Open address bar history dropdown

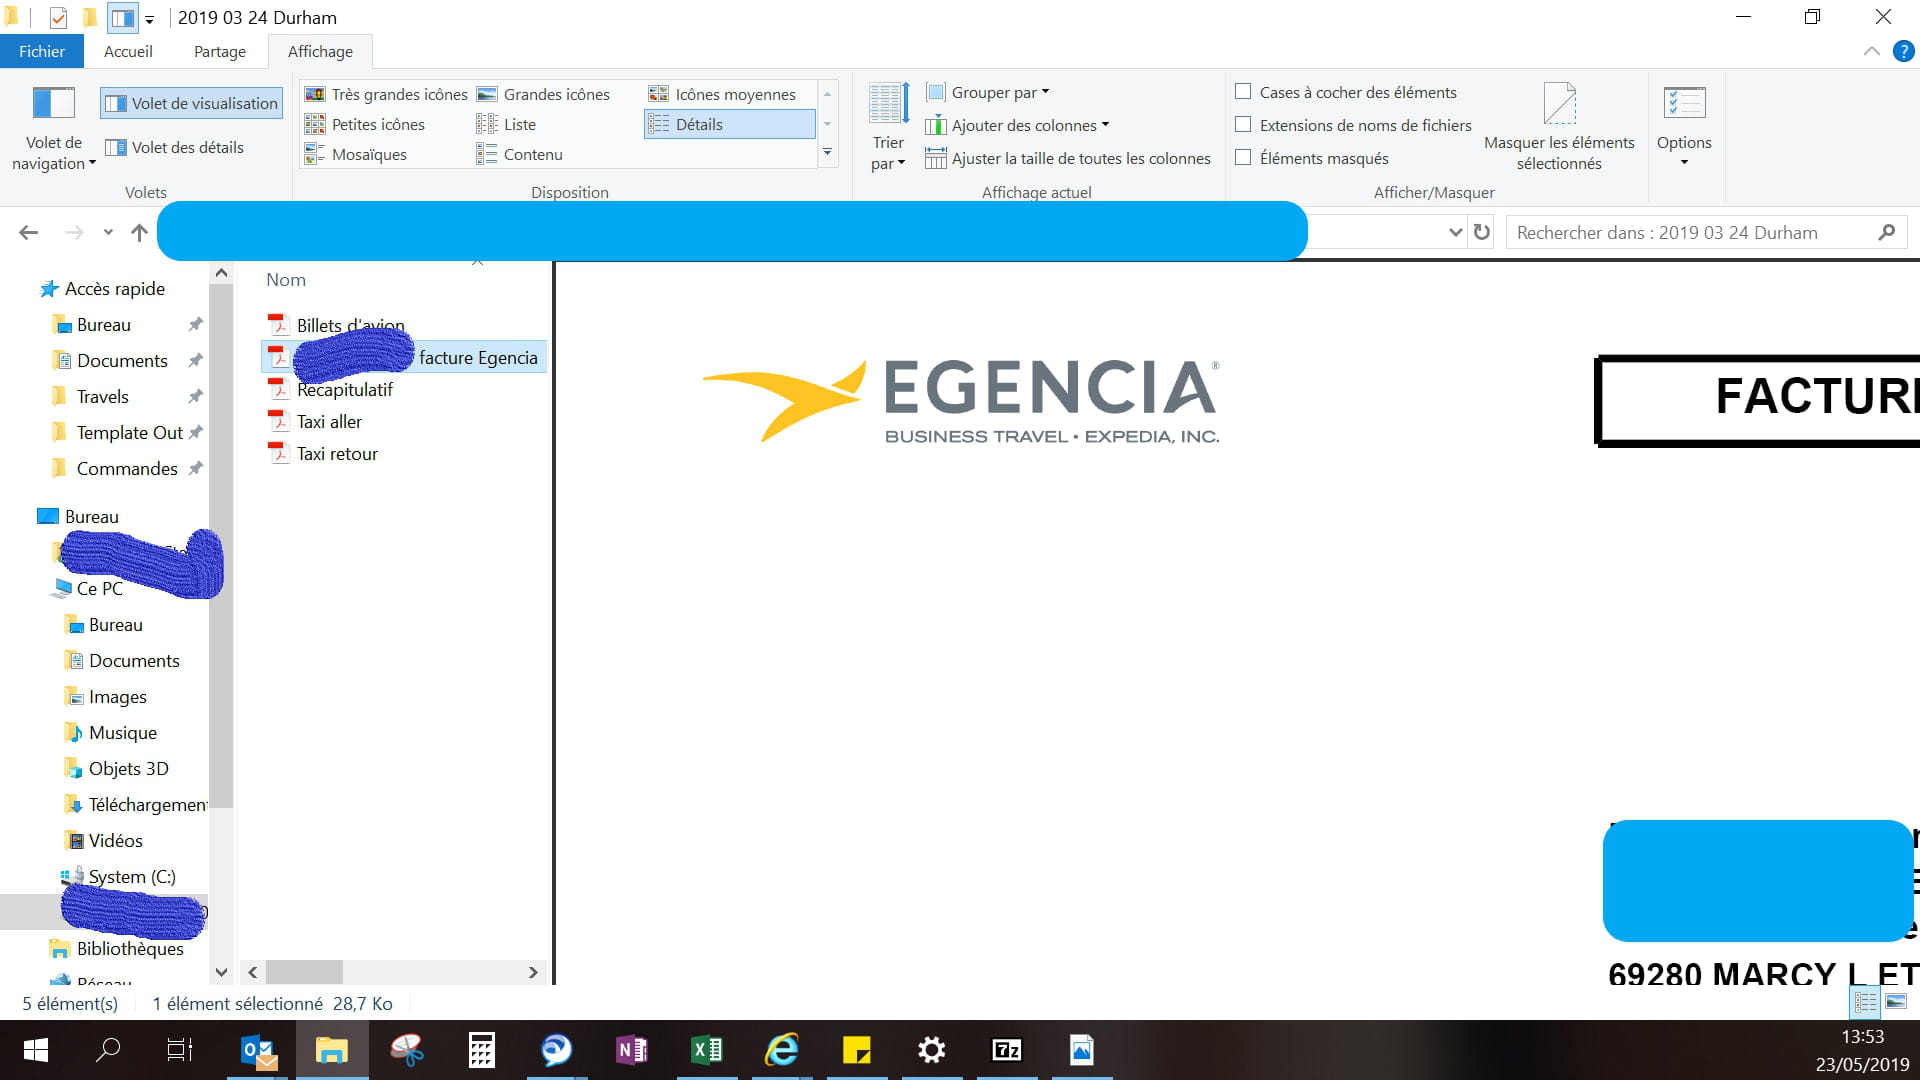click(x=1455, y=232)
